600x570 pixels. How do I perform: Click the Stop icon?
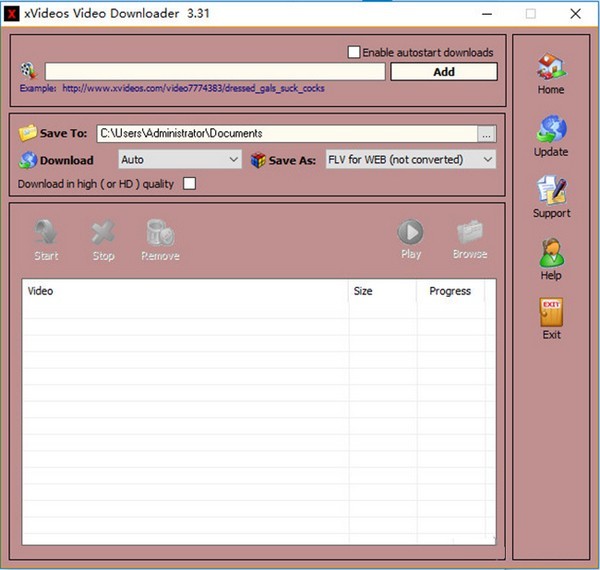[x=103, y=234]
